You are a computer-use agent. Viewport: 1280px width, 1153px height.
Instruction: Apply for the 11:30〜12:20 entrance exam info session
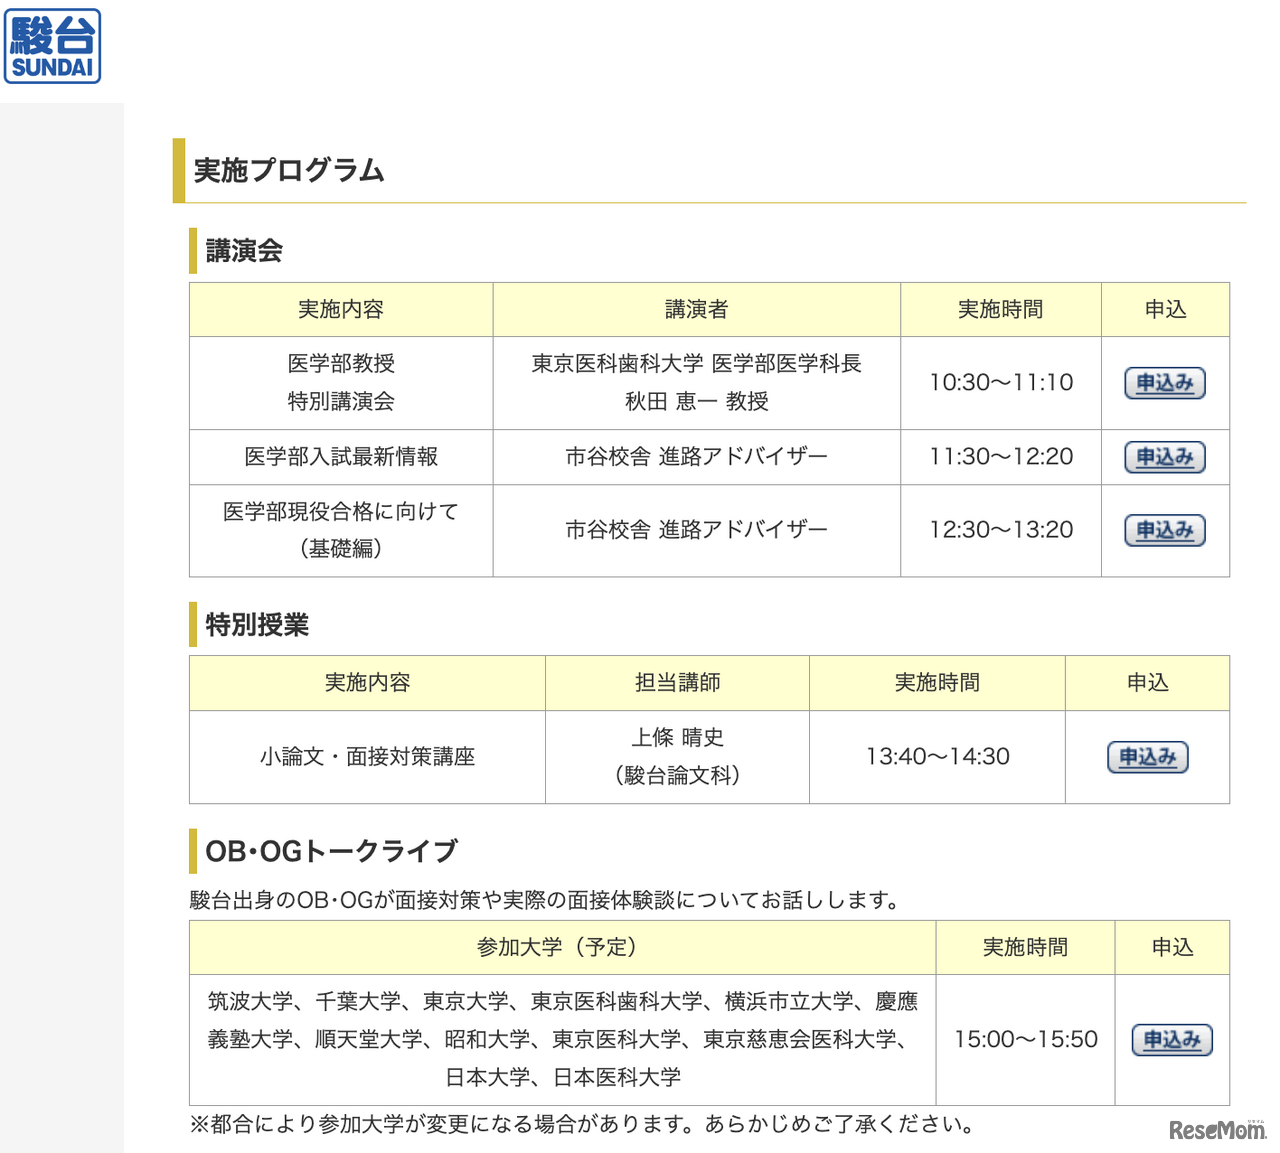[1165, 457]
